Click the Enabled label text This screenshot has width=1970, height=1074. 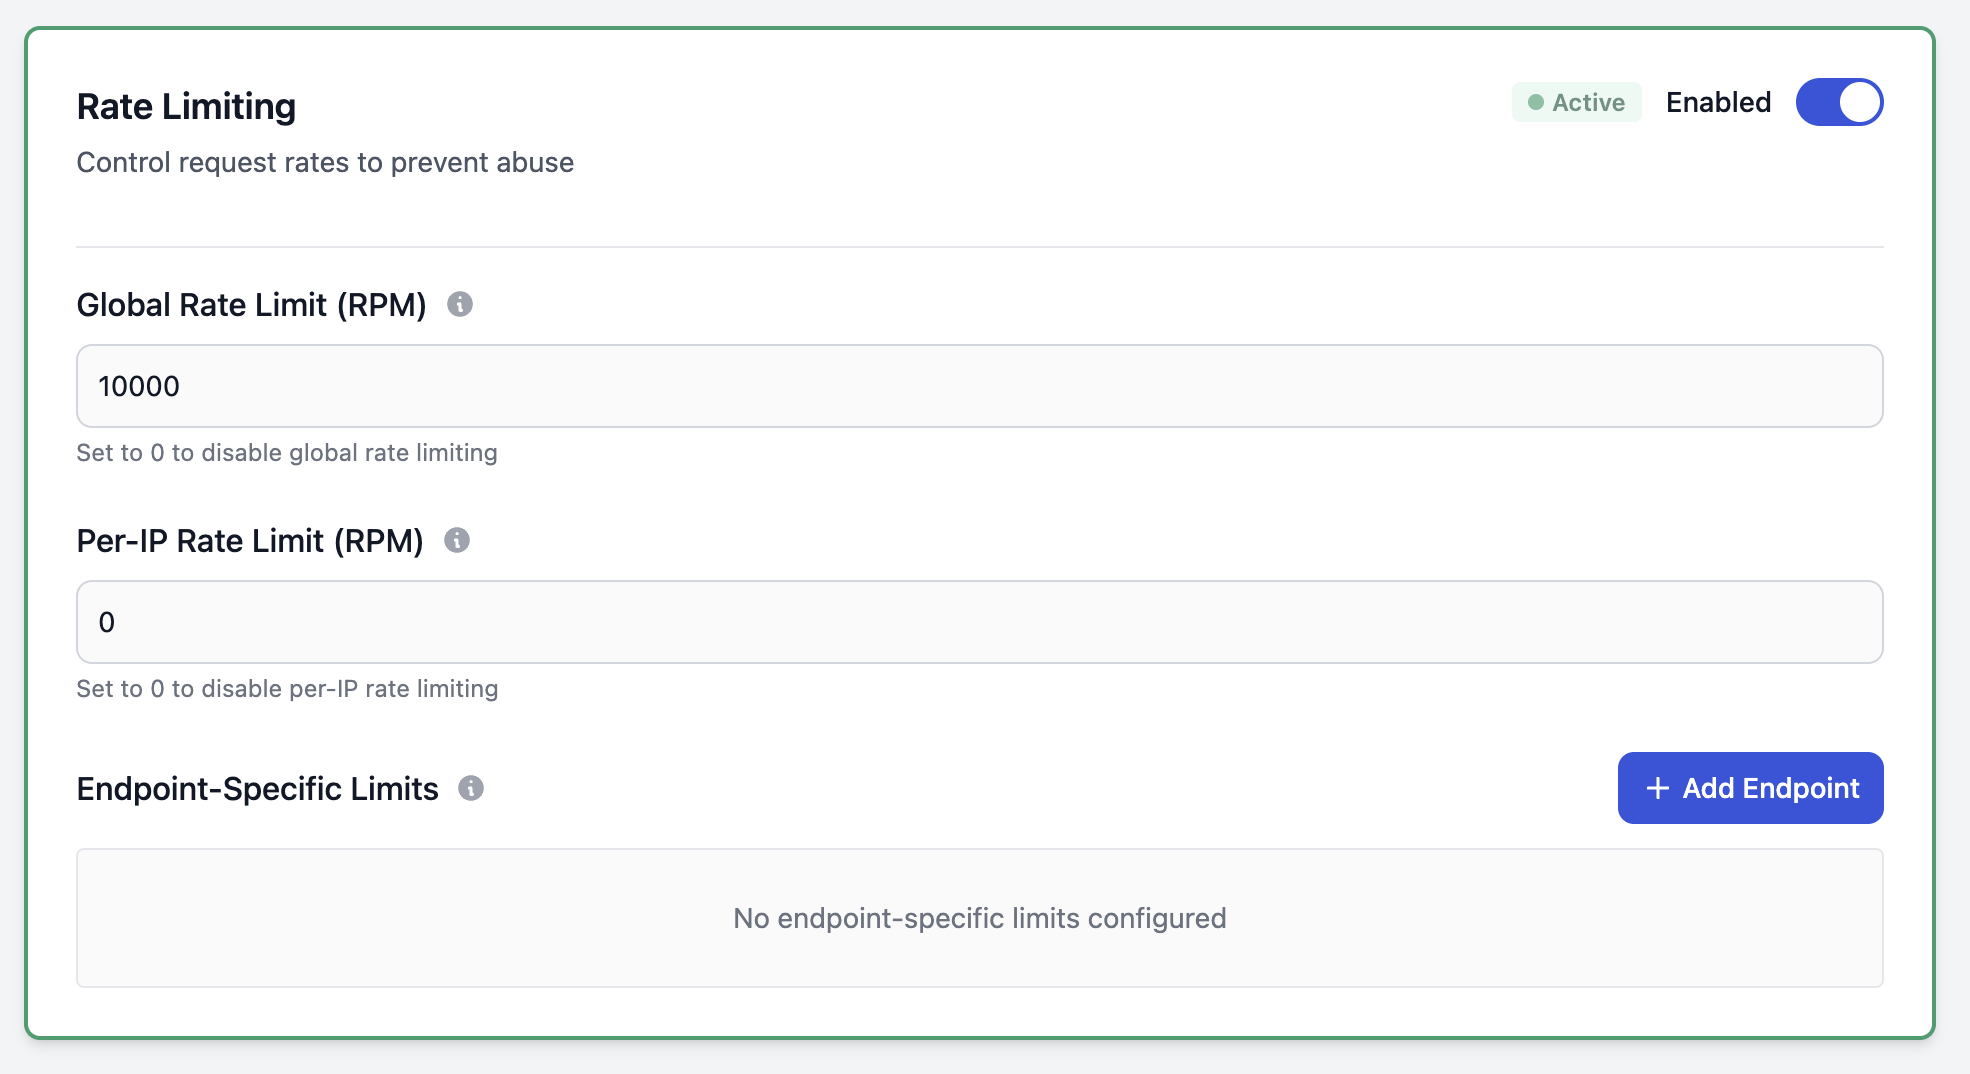coord(1717,102)
